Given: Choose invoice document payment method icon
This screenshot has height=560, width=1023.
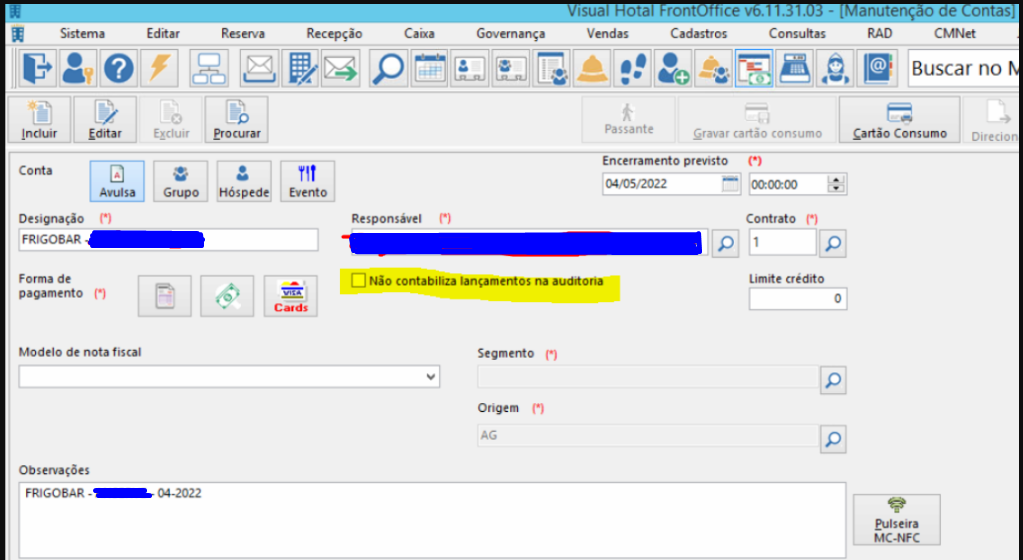Looking at the screenshot, I should (164, 296).
